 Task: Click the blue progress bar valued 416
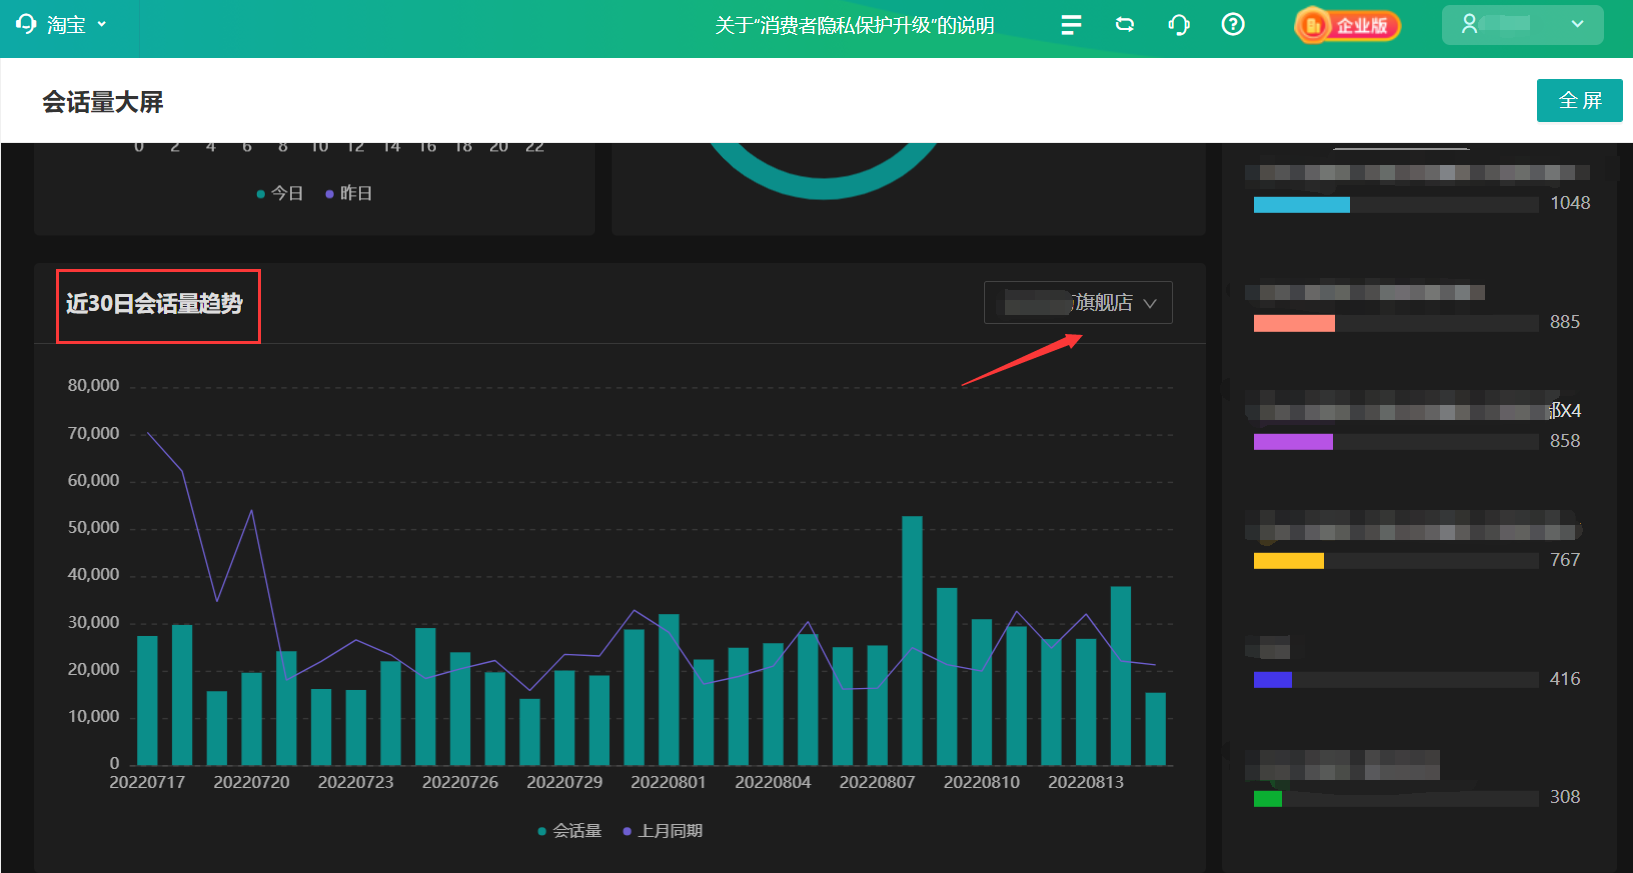tap(1273, 680)
